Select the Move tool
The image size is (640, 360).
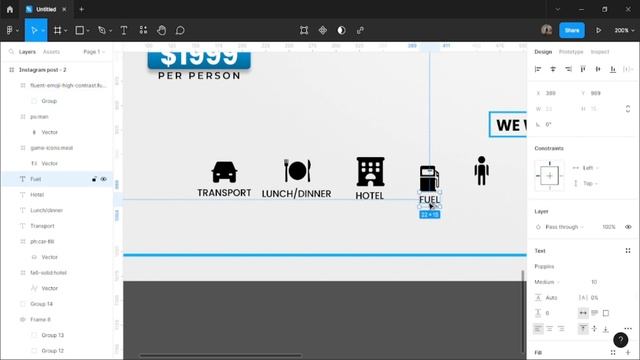pyautogui.click(x=33, y=30)
